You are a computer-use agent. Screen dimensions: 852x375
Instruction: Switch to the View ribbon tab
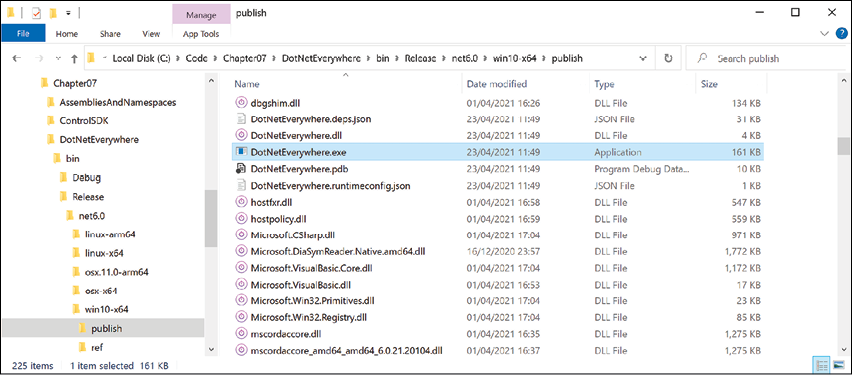click(x=151, y=34)
